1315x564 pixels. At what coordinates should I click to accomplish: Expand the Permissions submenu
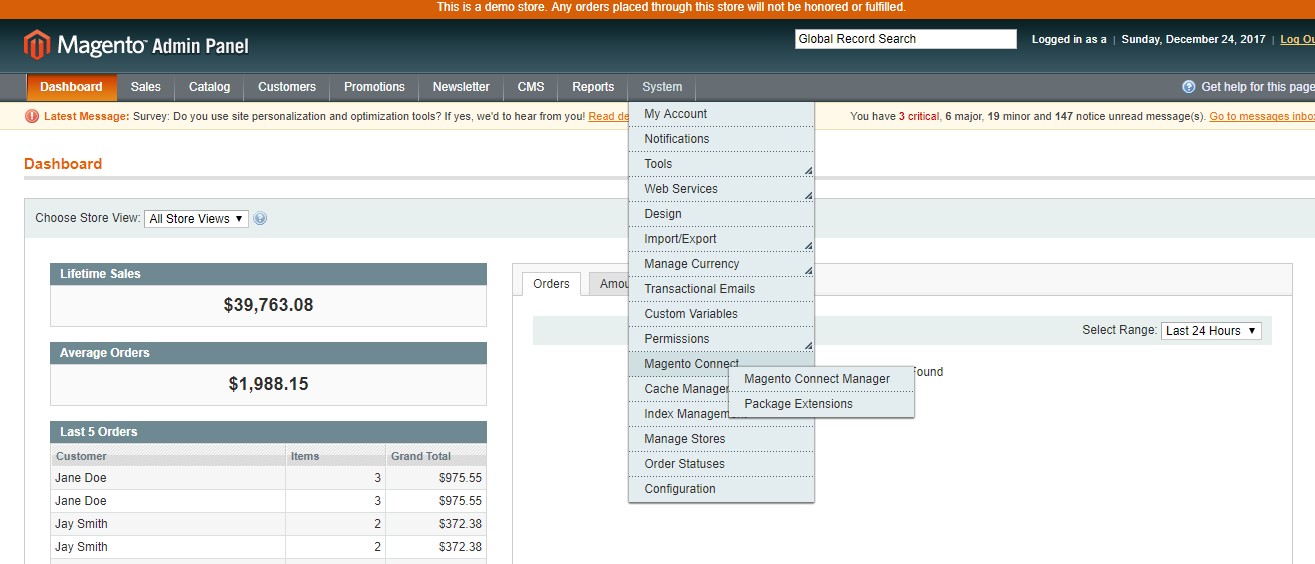[721, 339]
